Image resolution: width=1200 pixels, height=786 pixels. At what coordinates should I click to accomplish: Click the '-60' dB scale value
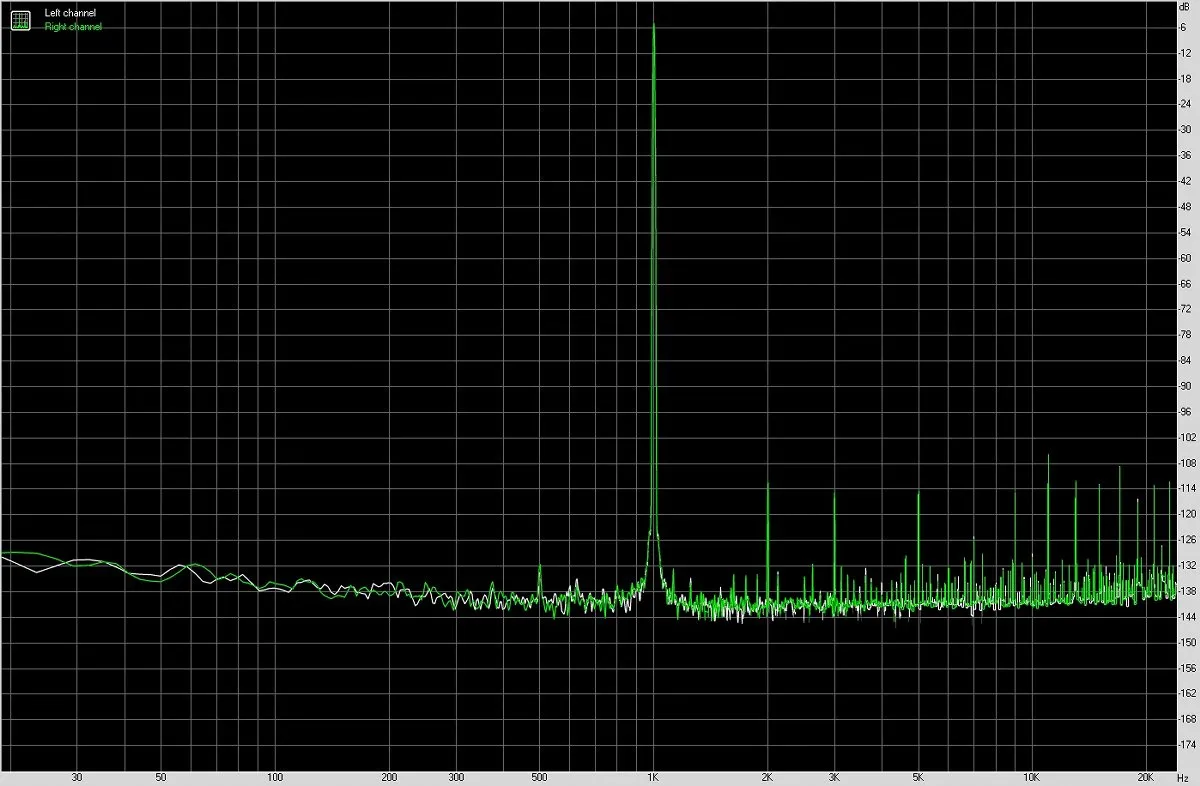(1187, 257)
